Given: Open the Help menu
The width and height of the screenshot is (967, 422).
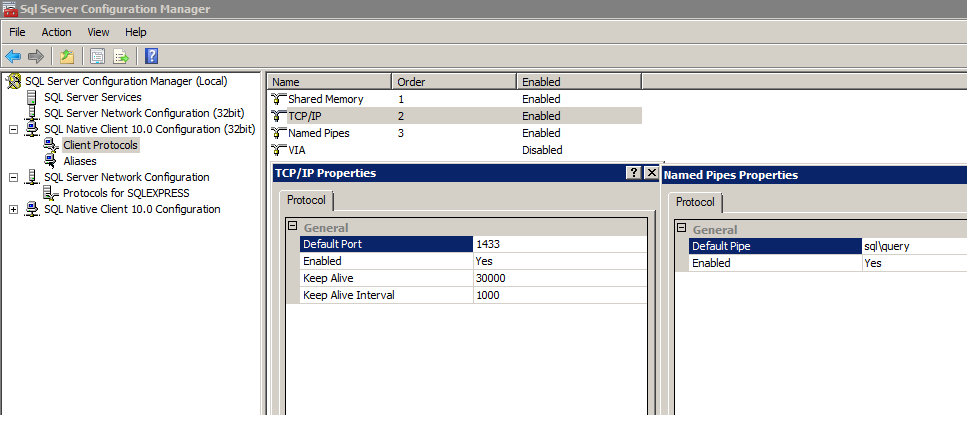Looking at the screenshot, I should point(136,32).
